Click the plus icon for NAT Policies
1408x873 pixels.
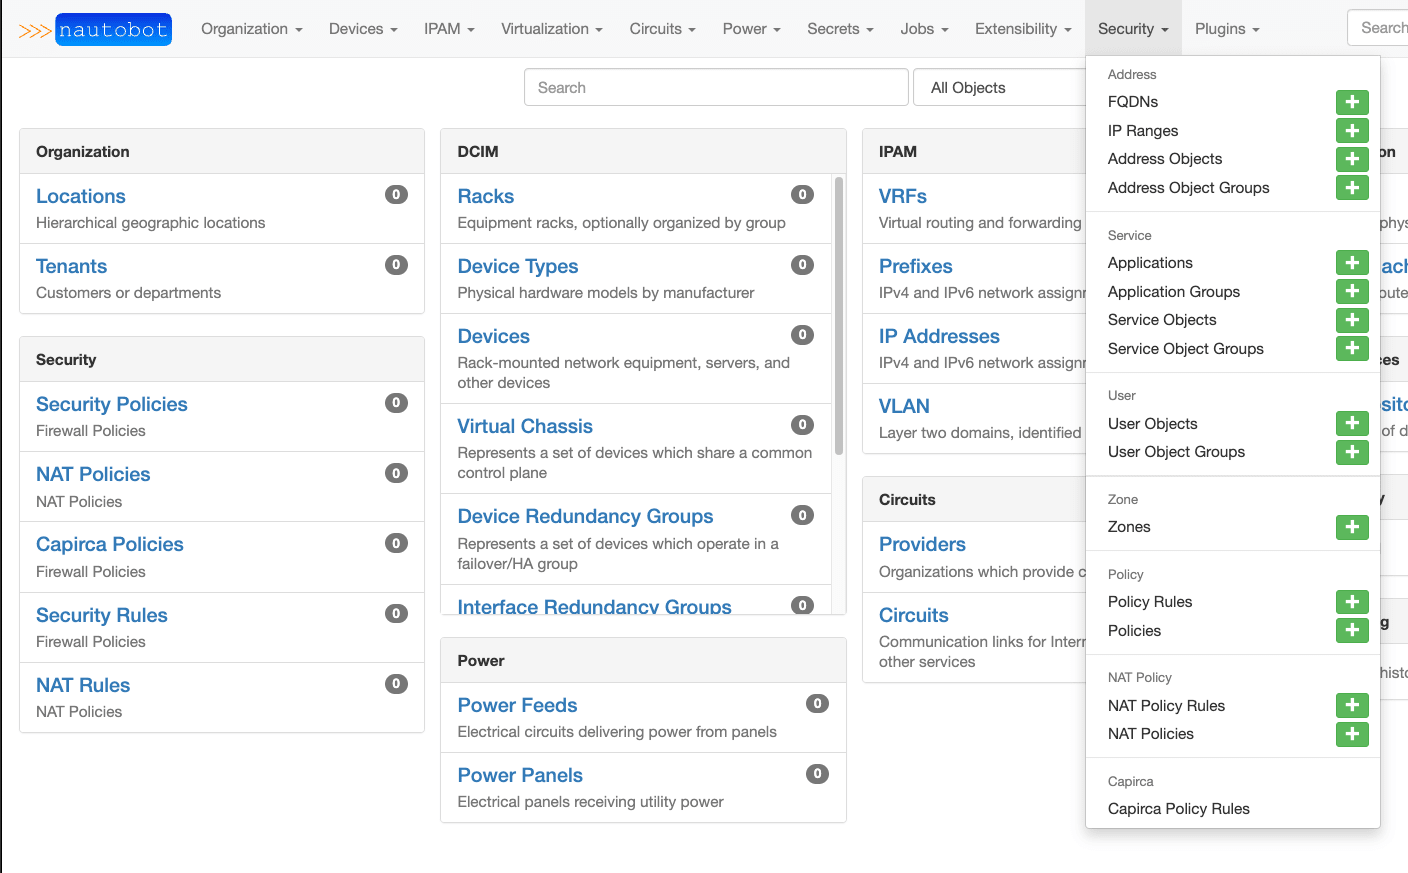click(x=1352, y=734)
